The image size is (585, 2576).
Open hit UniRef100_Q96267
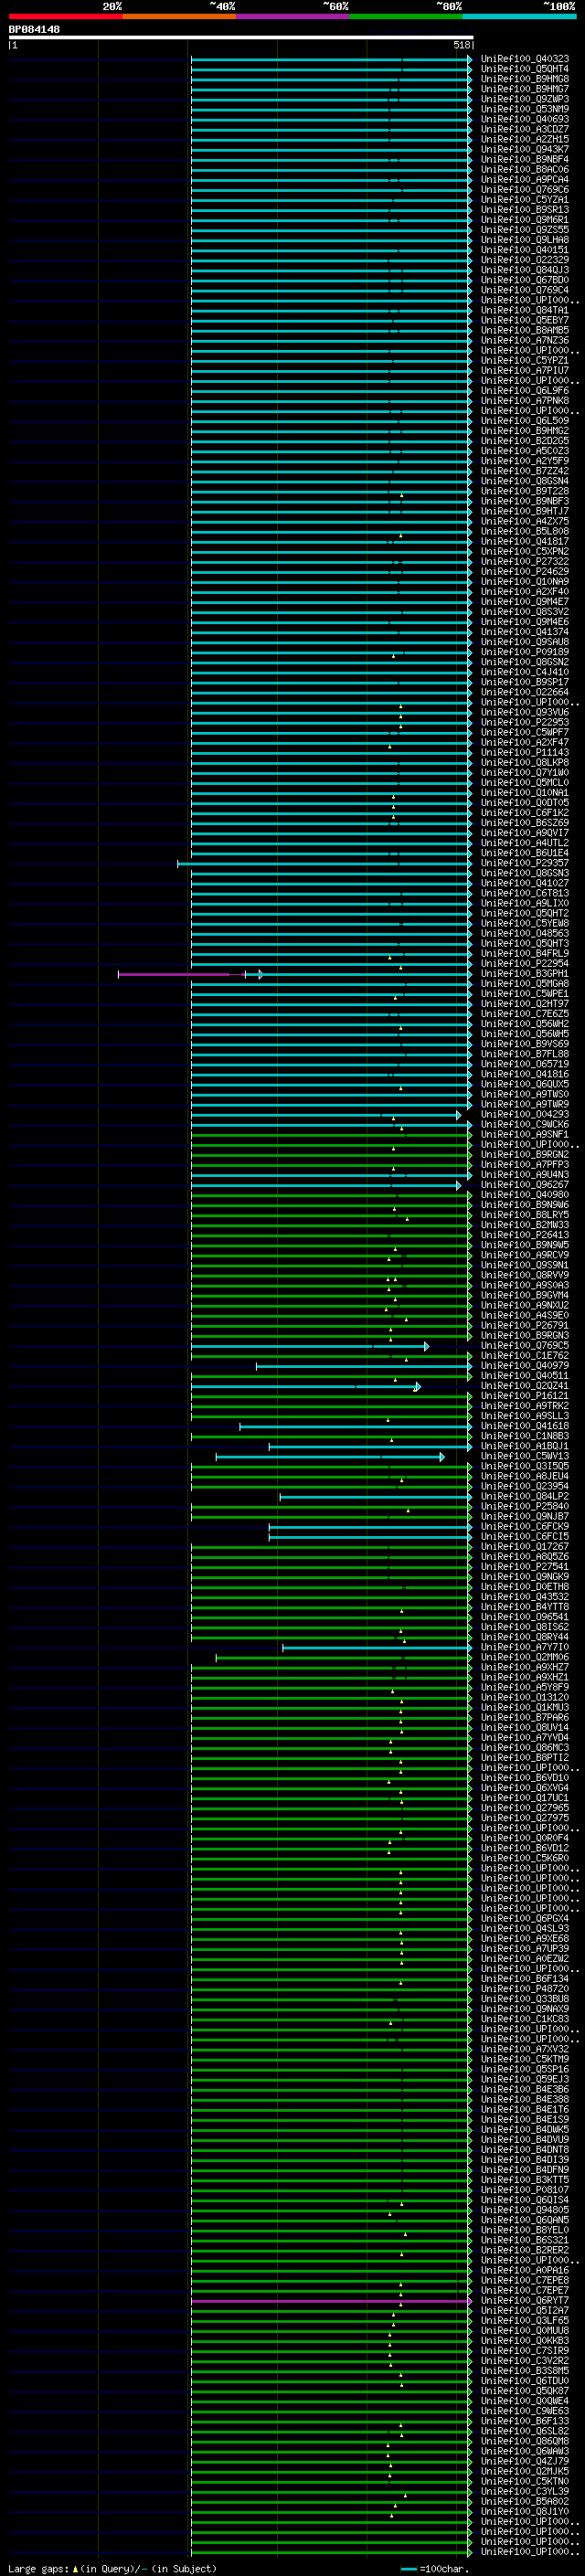coord(525,1185)
